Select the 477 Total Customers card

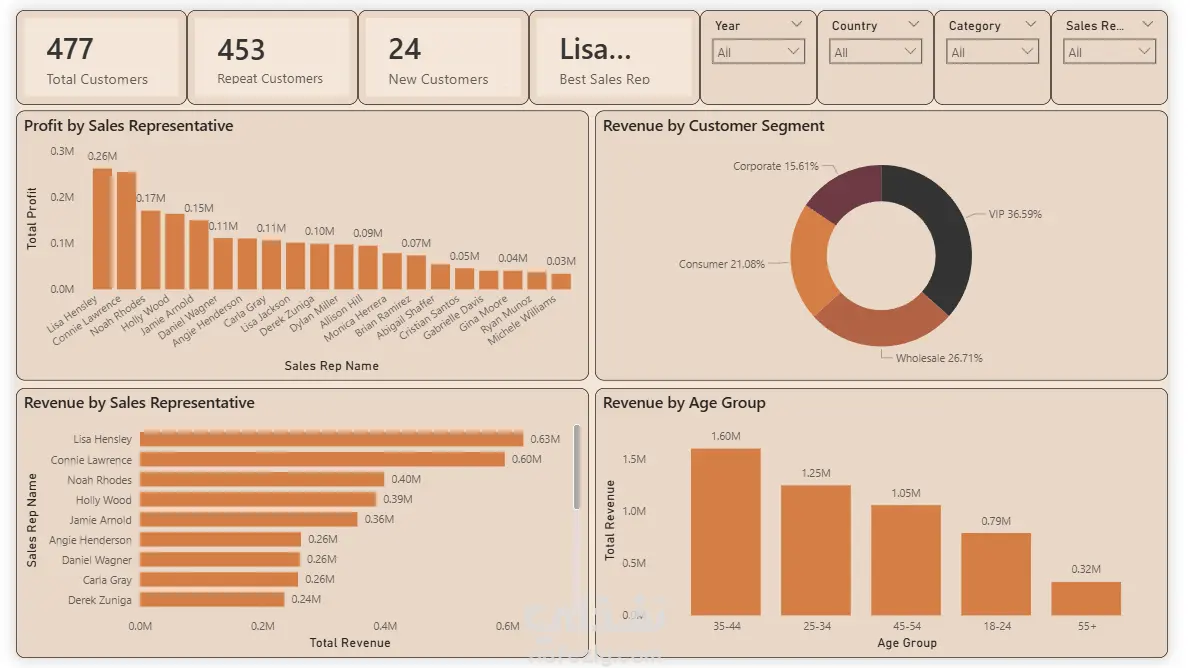point(102,58)
